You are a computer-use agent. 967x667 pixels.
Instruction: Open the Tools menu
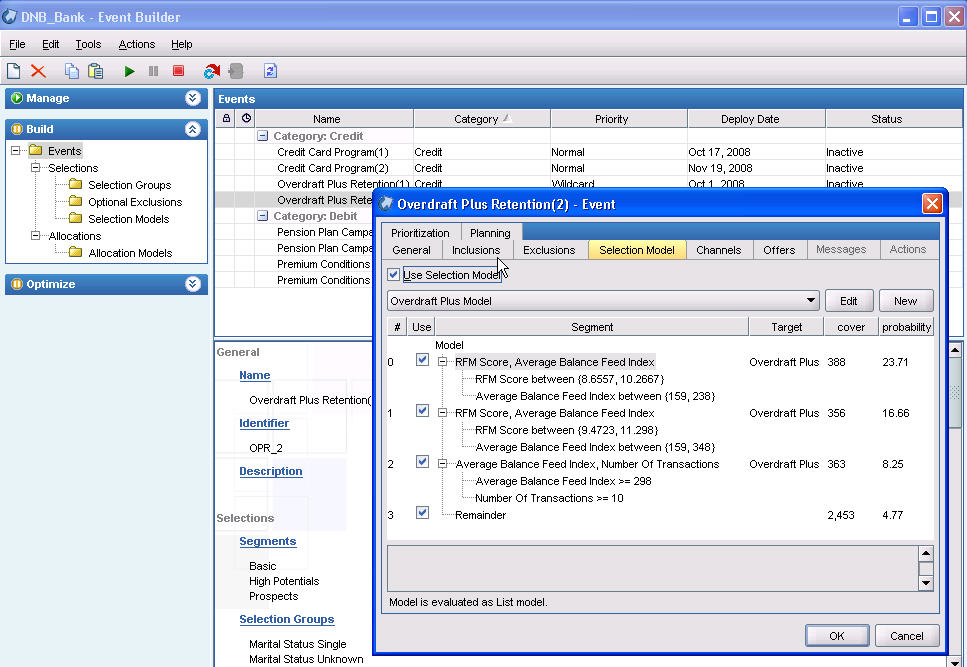click(x=88, y=44)
